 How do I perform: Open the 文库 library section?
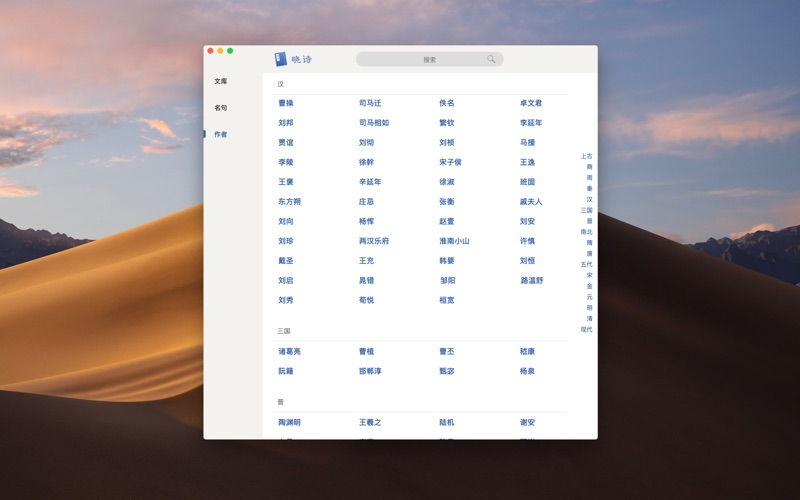(x=221, y=81)
